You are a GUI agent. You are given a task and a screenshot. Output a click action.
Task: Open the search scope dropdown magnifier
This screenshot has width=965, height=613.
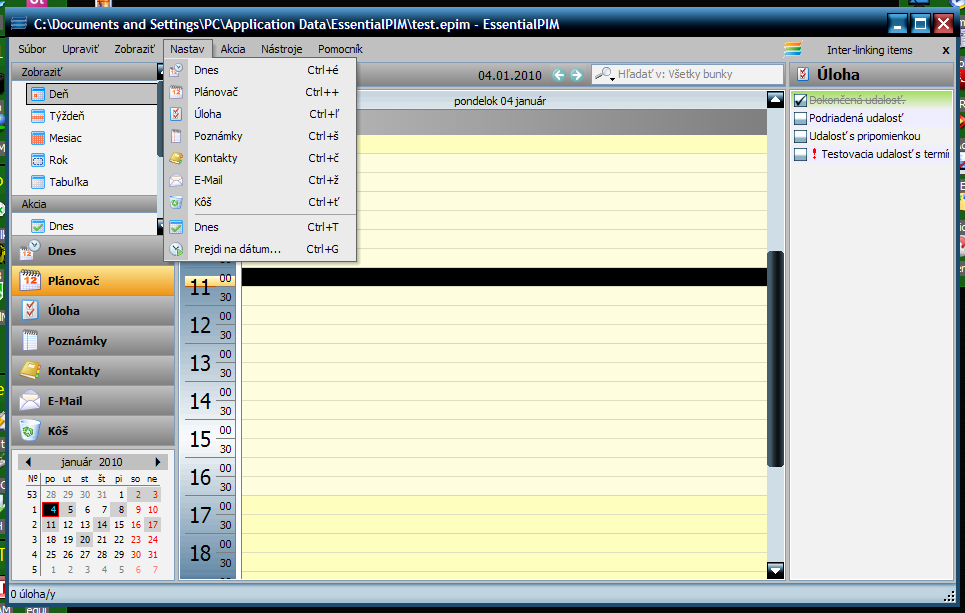tap(605, 75)
